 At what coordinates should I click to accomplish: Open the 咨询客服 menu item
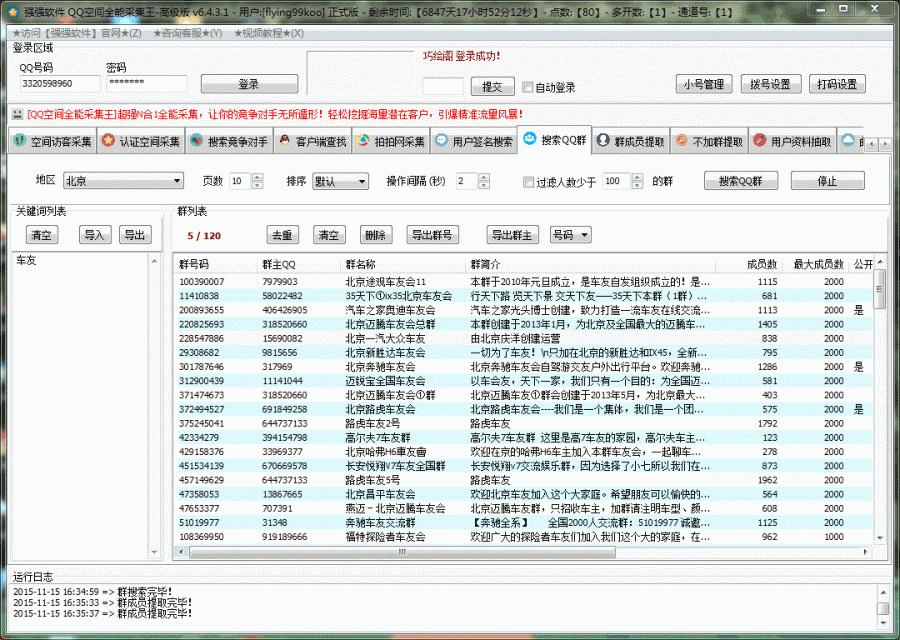click(188, 33)
